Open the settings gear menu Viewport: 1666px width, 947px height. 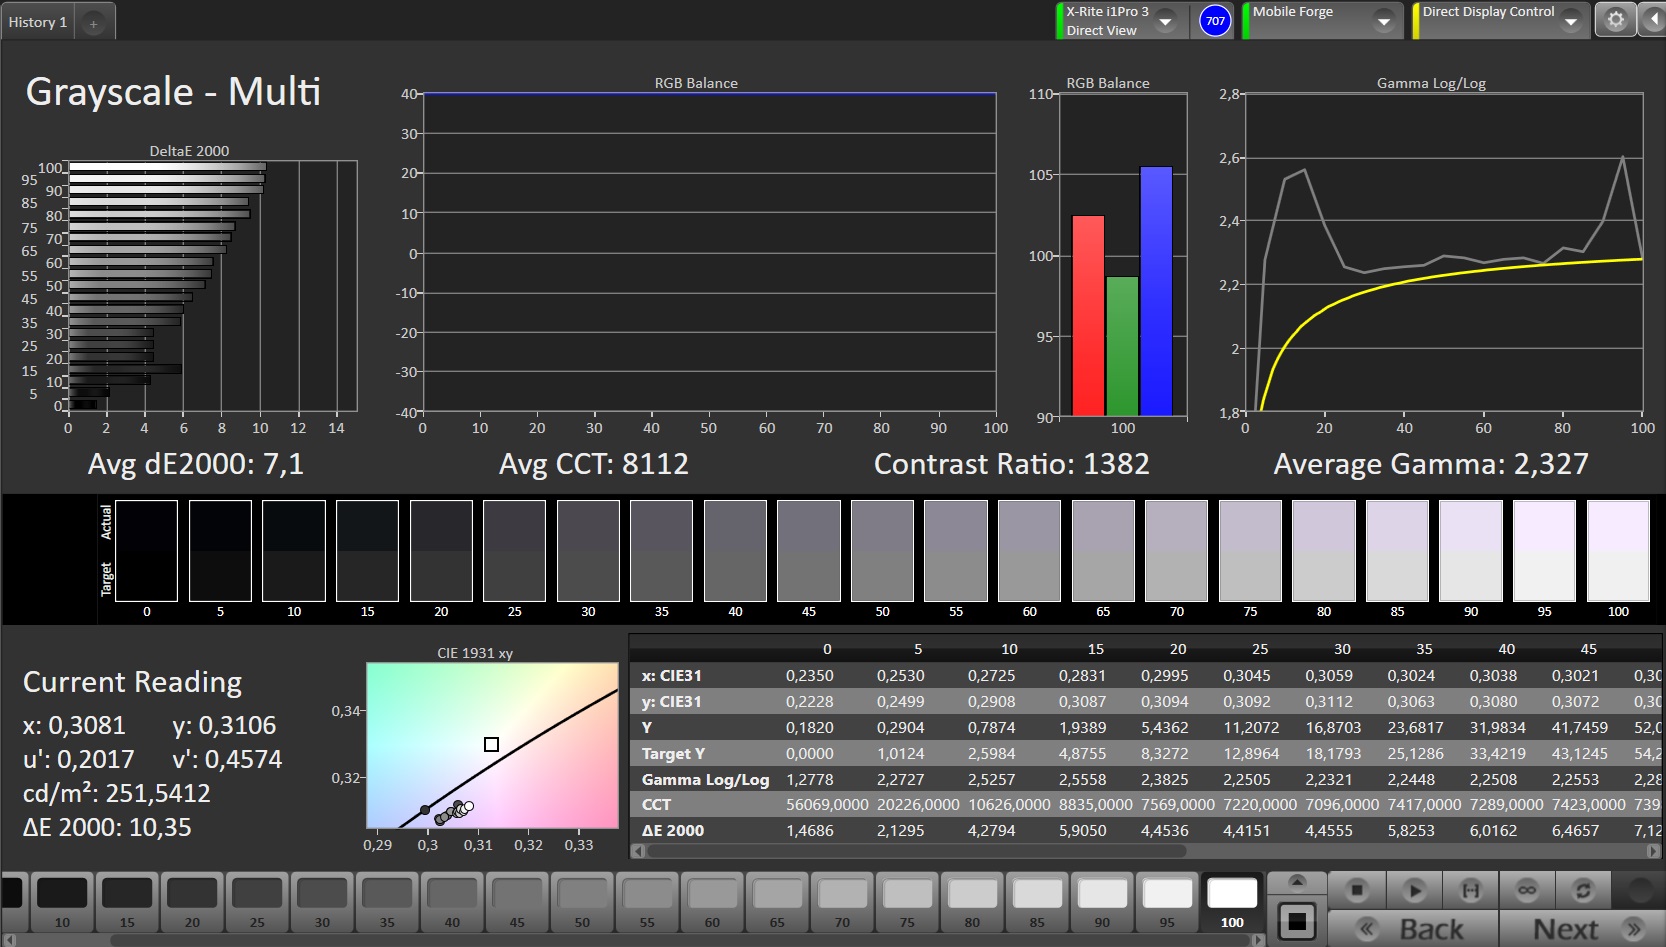click(x=1615, y=20)
